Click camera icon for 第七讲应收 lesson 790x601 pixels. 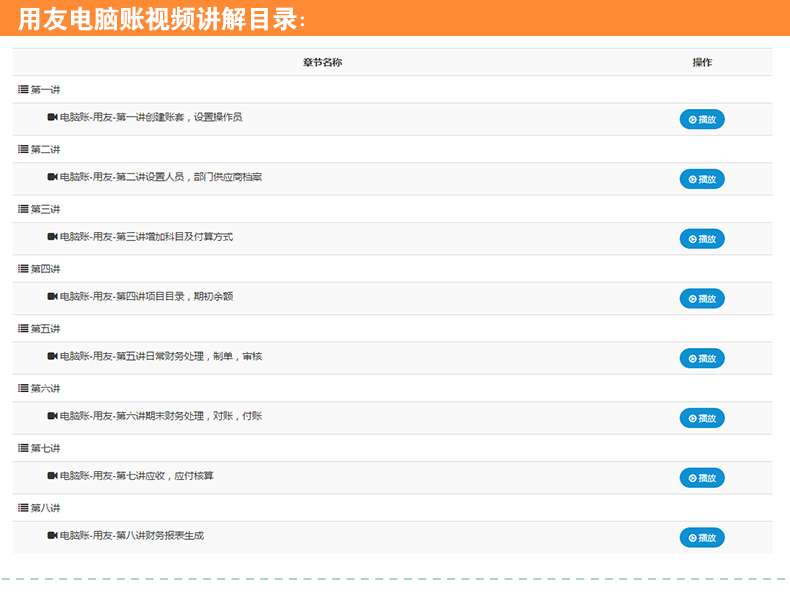coord(52,476)
